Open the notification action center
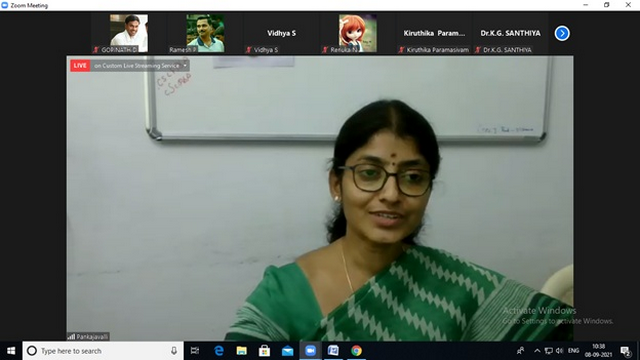The width and height of the screenshot is (640, 360). pyautogui.click(x=625, y=351)
